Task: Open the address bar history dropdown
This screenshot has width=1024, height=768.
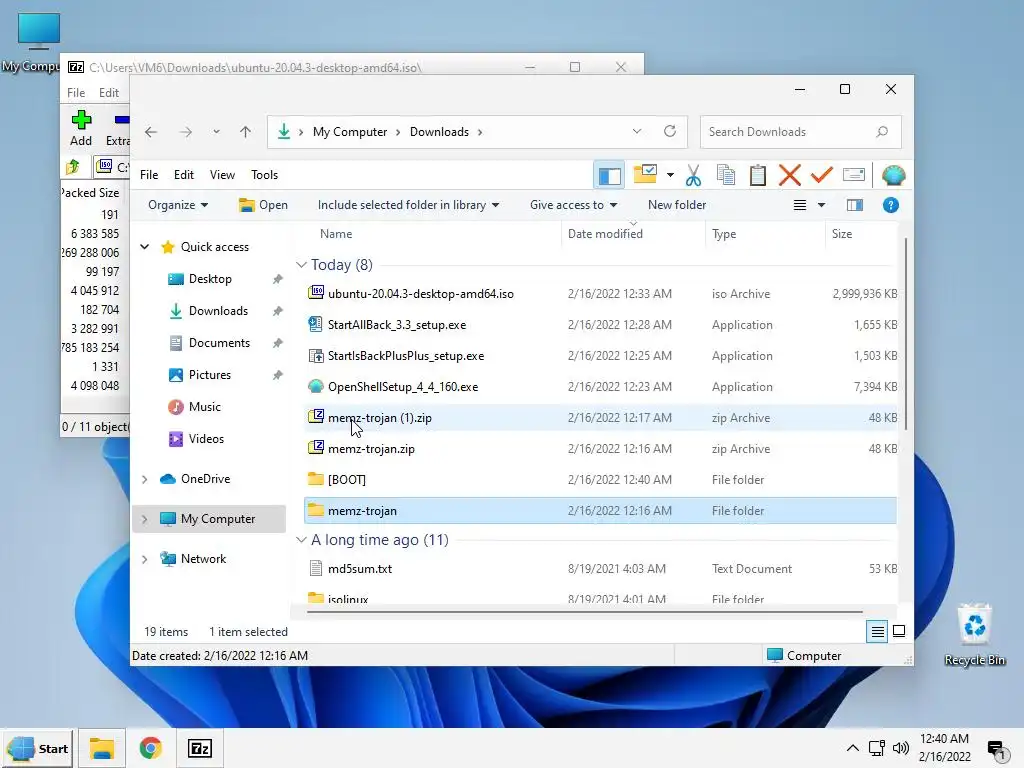Action: pyautogui.click(x=637, y=132)
